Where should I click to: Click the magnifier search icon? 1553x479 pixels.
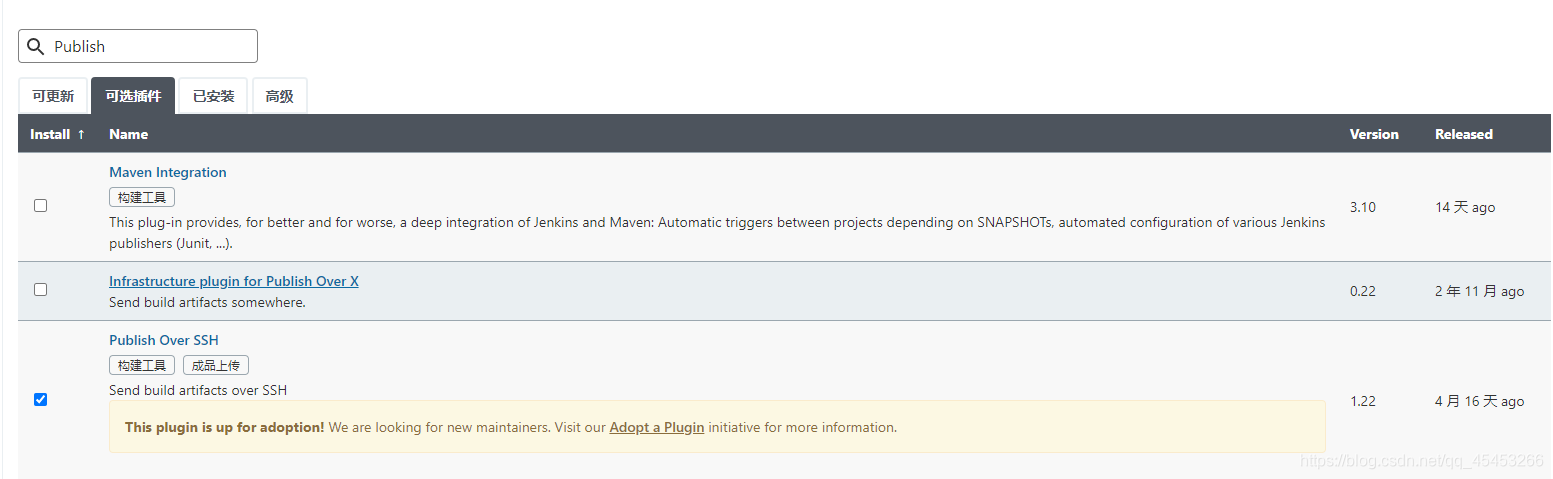(35, 47)
